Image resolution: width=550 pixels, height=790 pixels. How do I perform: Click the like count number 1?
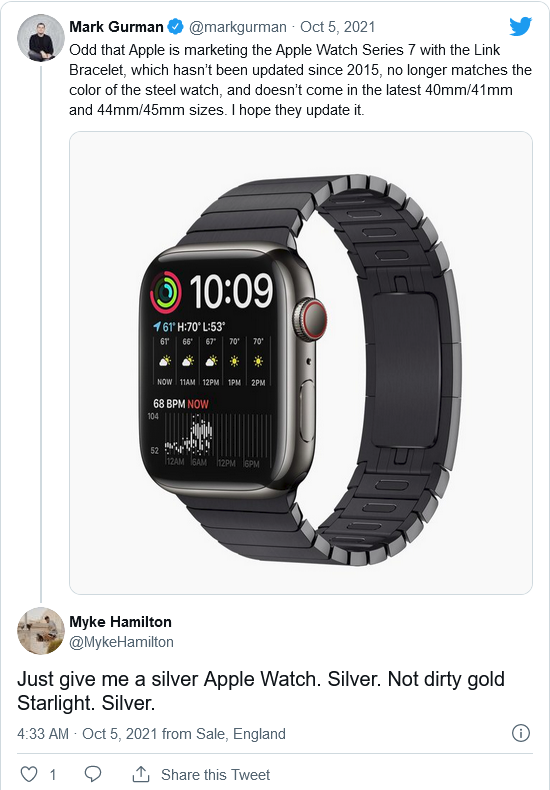(52, 774)
